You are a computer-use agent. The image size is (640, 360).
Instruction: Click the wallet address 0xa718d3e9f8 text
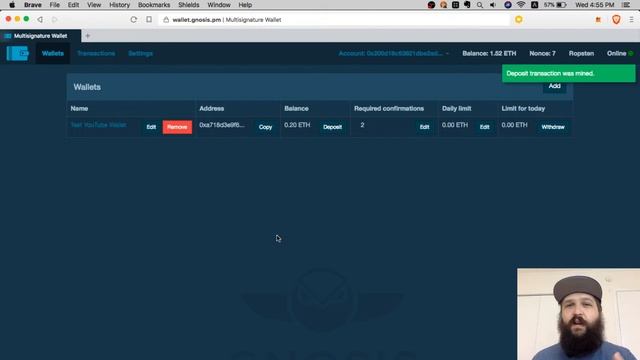point(222,125)
